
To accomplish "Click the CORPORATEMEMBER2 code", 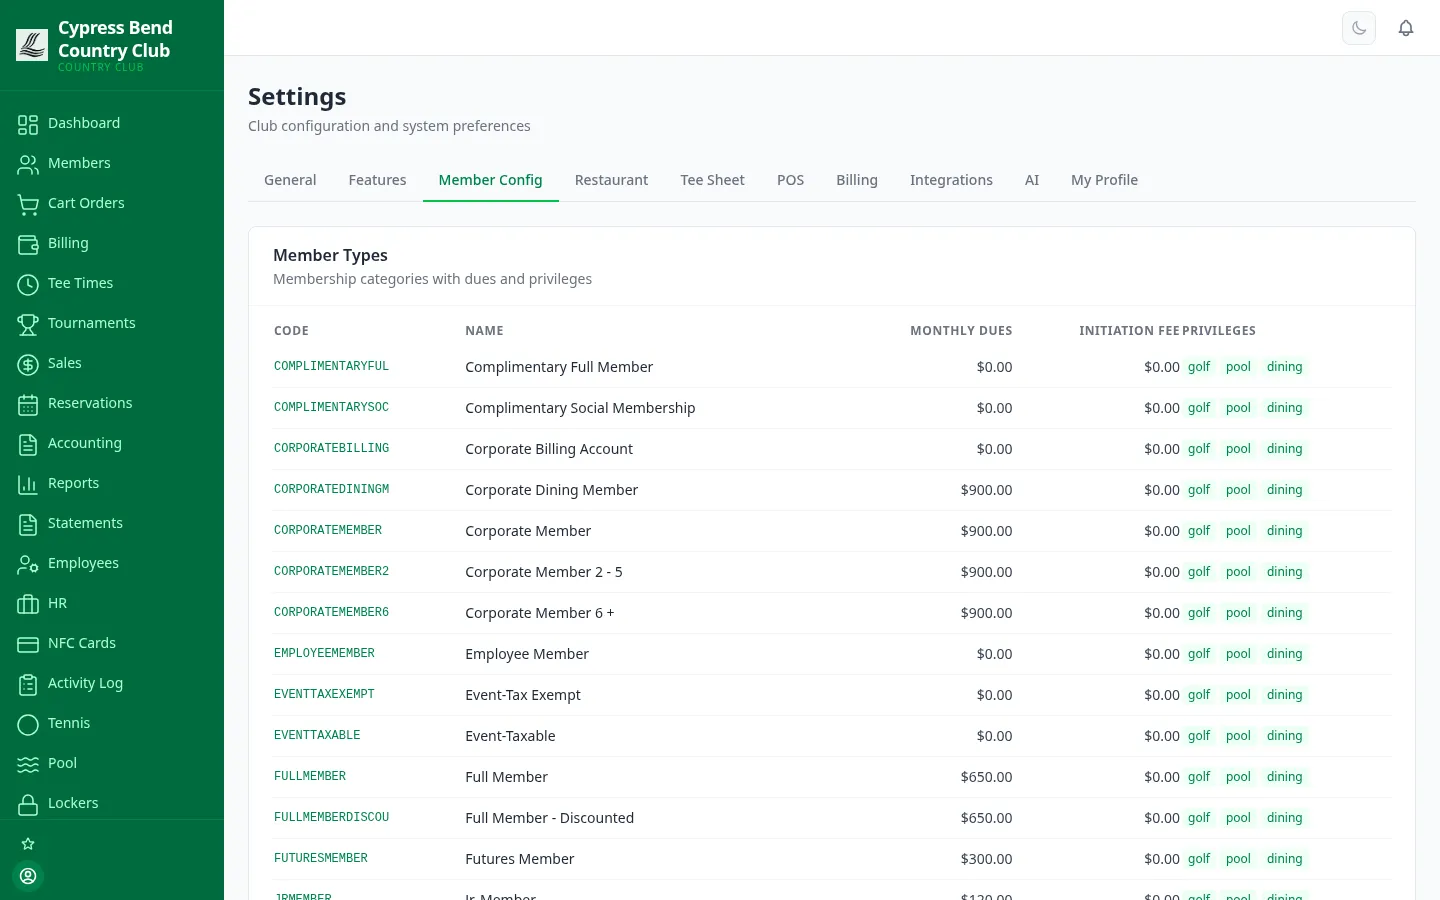I will [x=331, y=571].
